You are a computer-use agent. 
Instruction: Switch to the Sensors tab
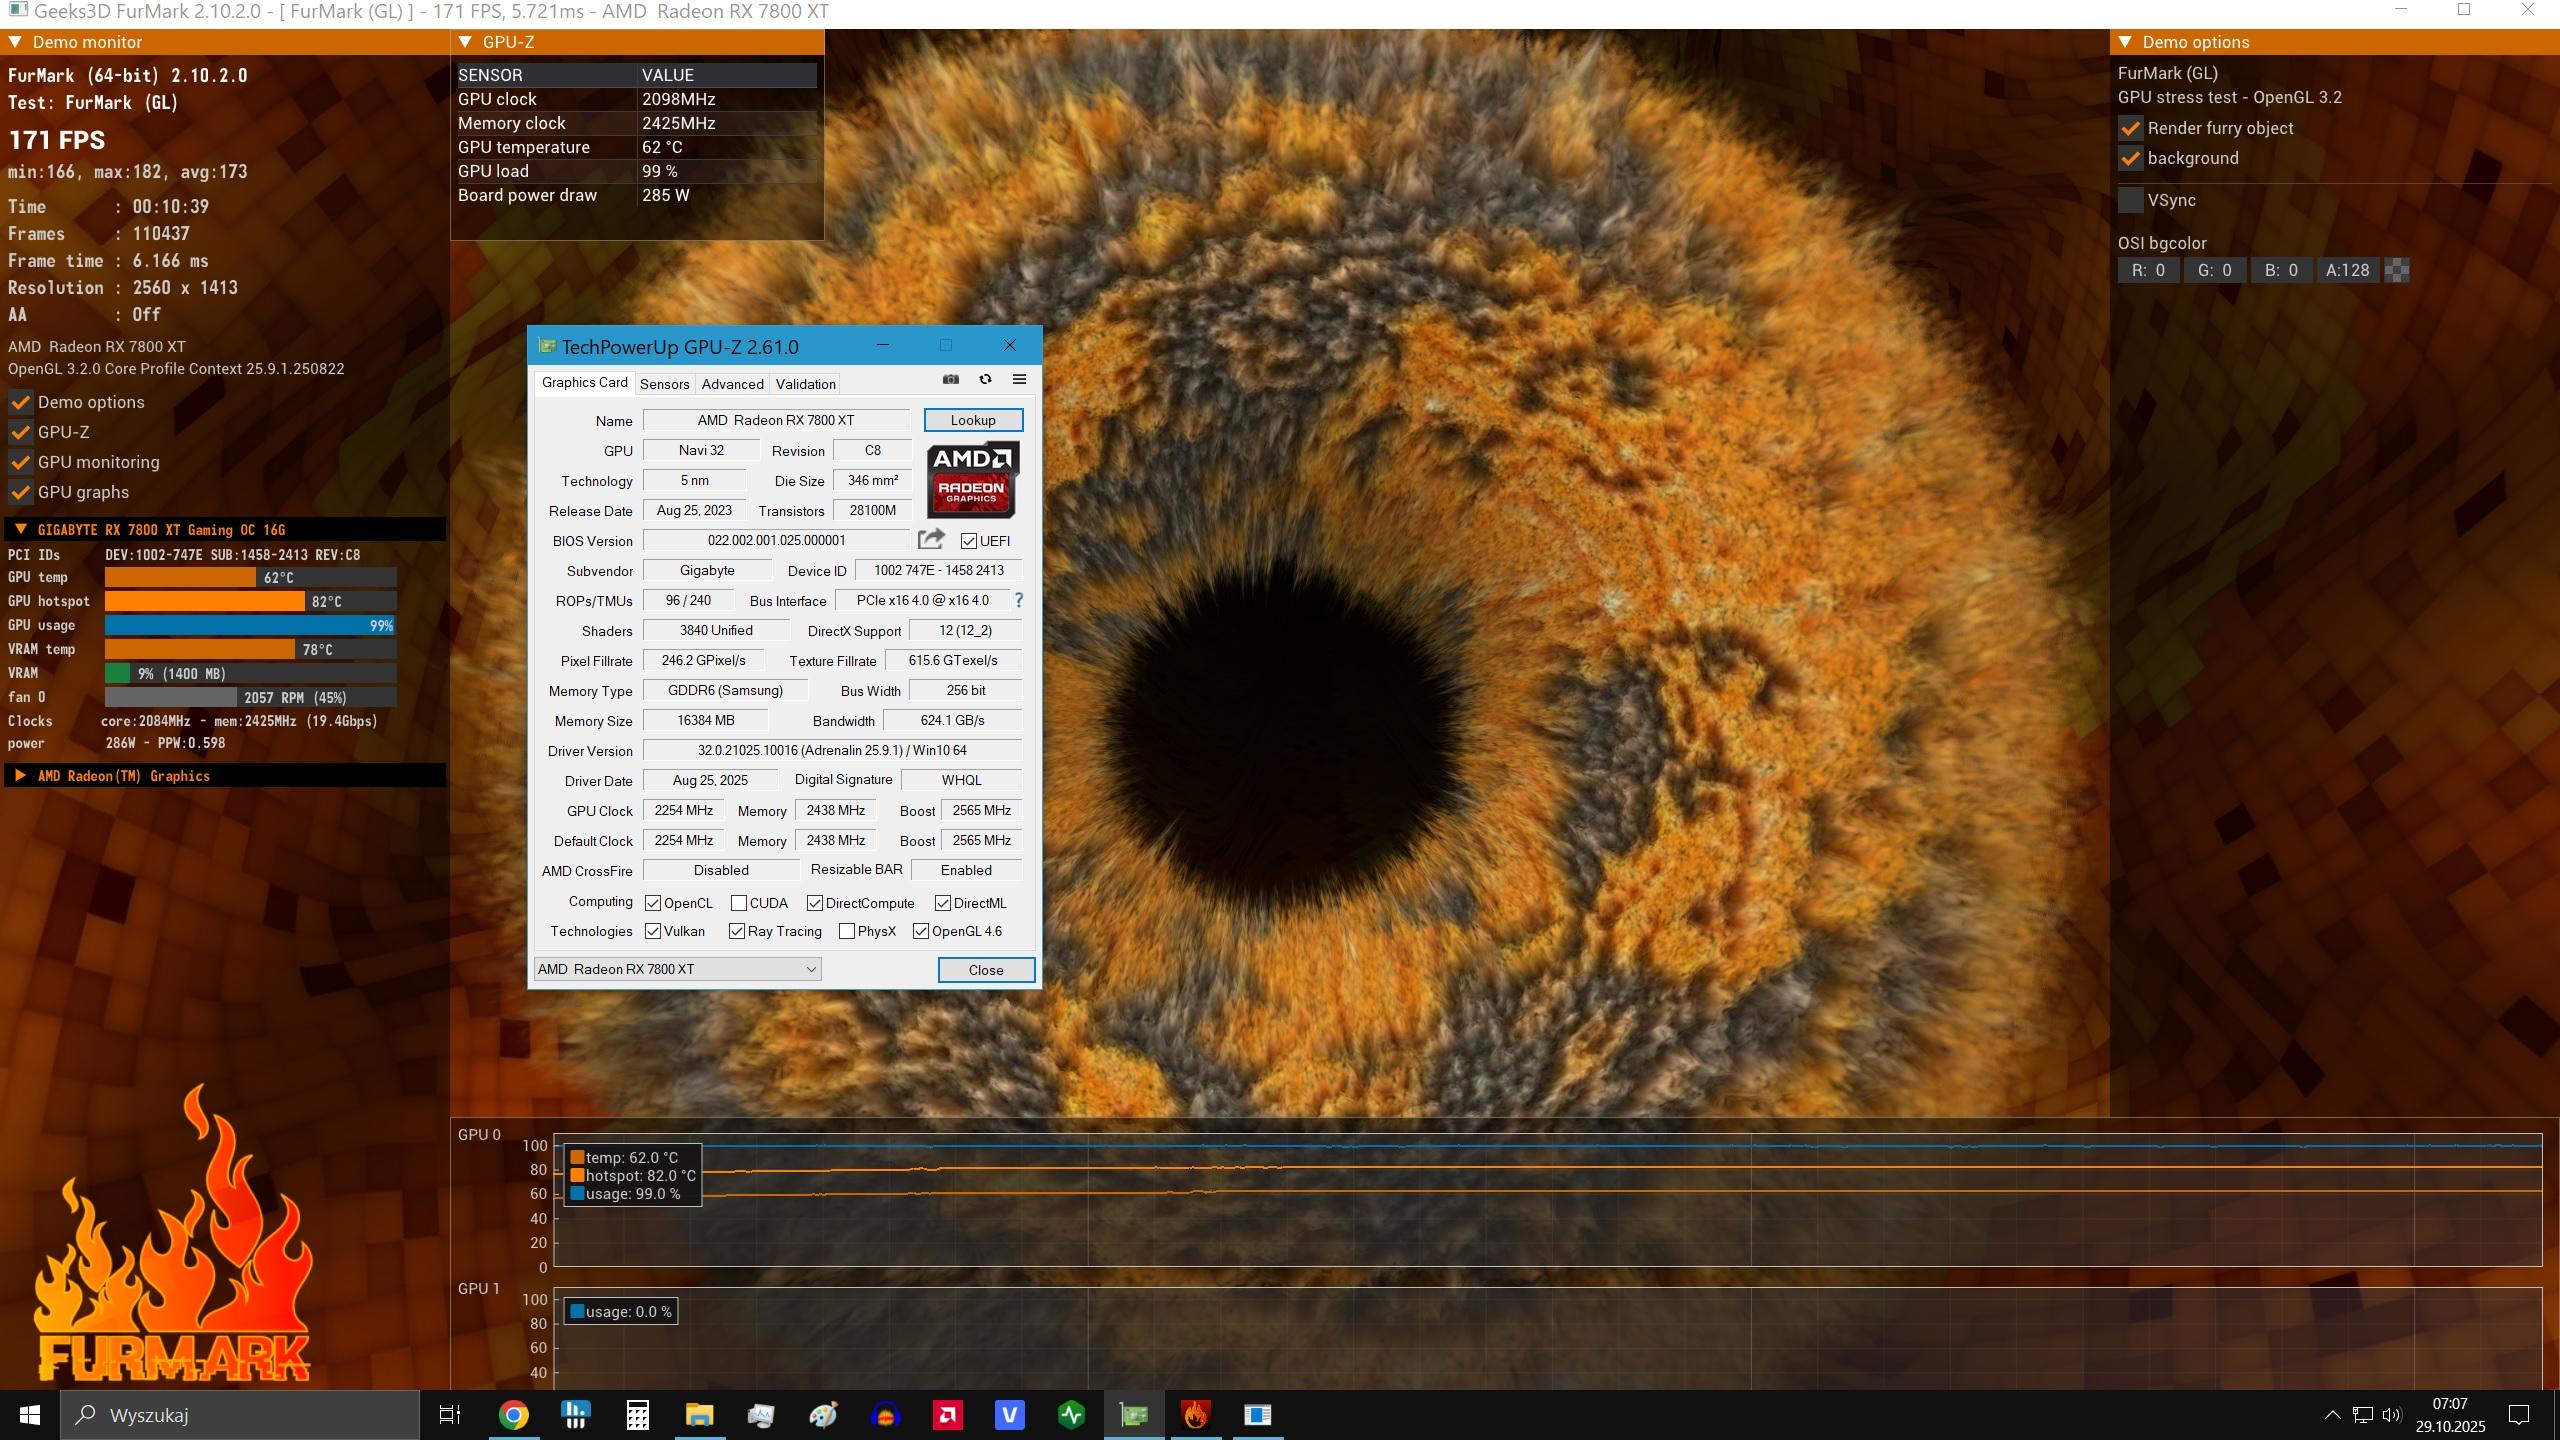click(x=664, y=384)
